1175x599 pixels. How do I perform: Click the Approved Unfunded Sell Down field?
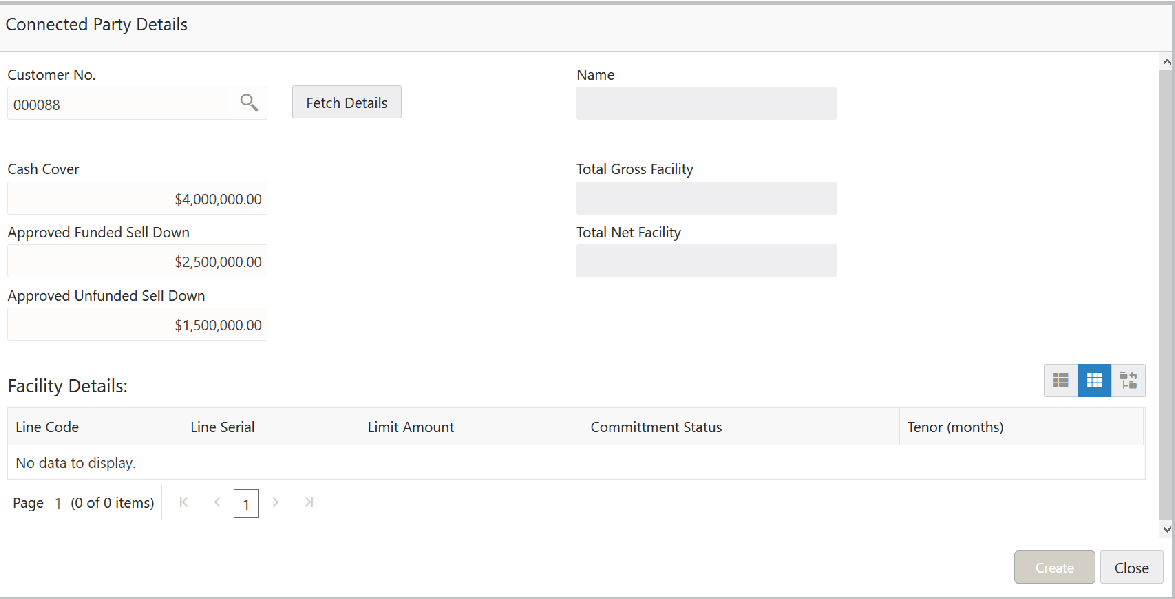tap(137, 325)
